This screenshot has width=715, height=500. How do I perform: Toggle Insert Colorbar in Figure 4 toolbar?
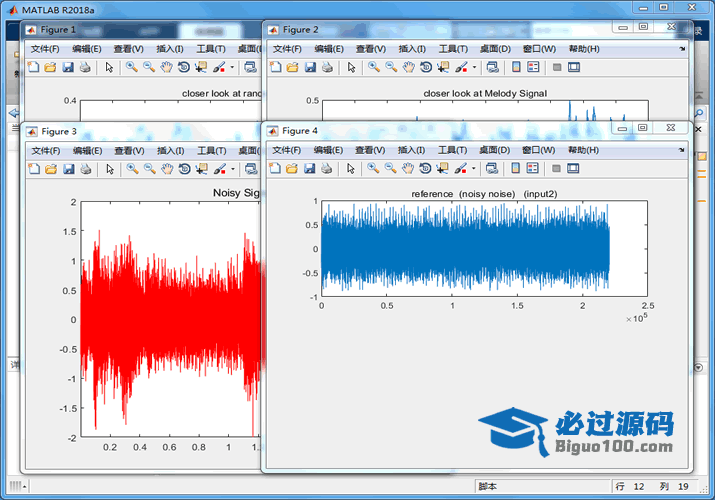pyautogui.click(x=516, y=169)
